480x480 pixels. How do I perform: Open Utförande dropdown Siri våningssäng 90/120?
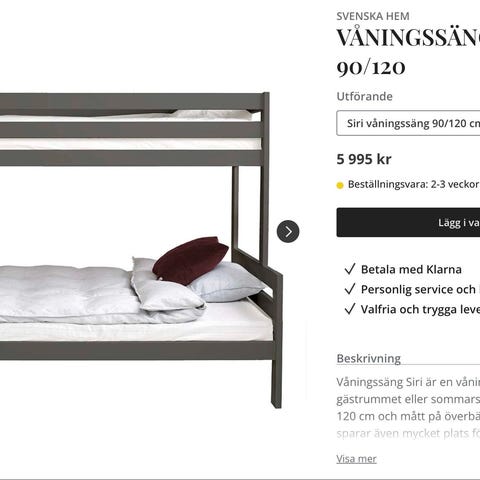408,123
